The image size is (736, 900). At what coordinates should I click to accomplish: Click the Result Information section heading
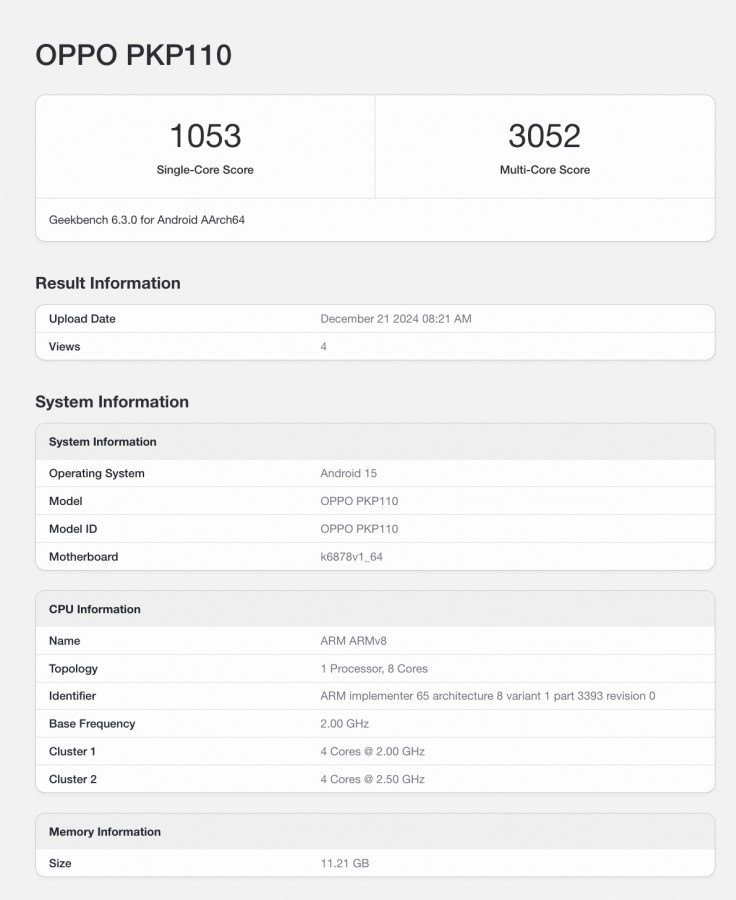pos(108,283)
